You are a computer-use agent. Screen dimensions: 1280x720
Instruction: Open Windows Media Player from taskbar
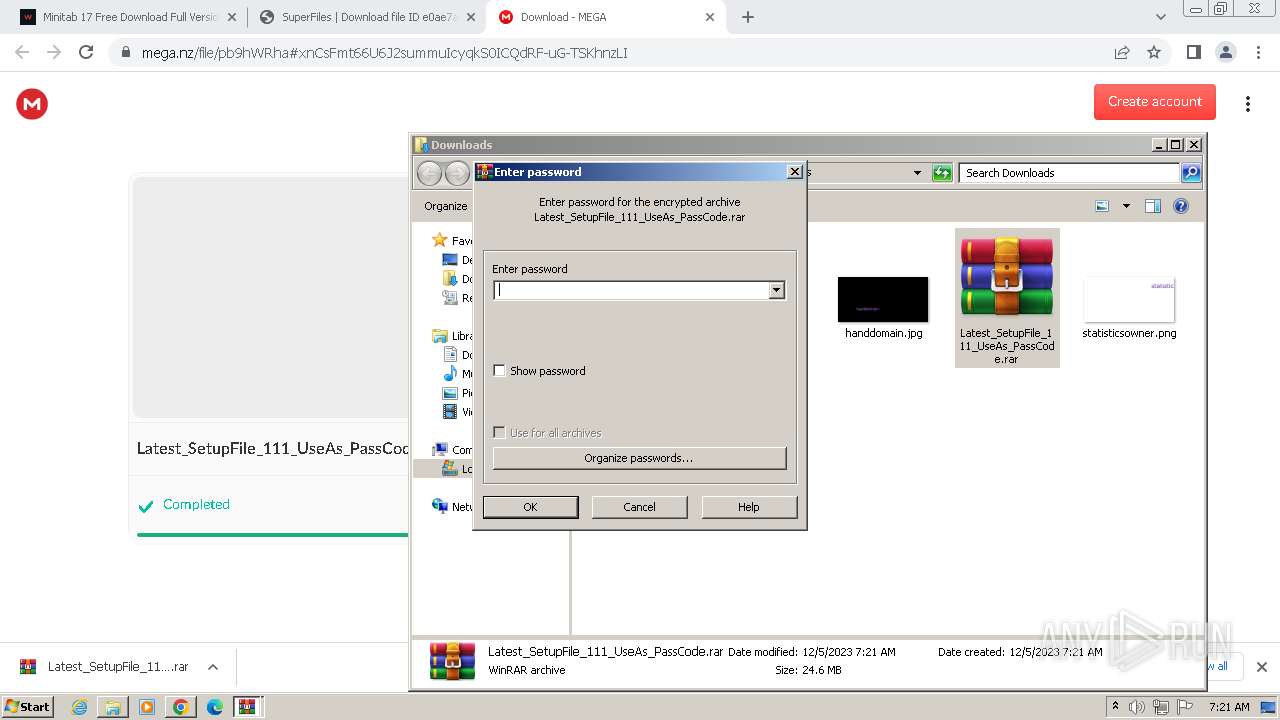coord(147,707)
